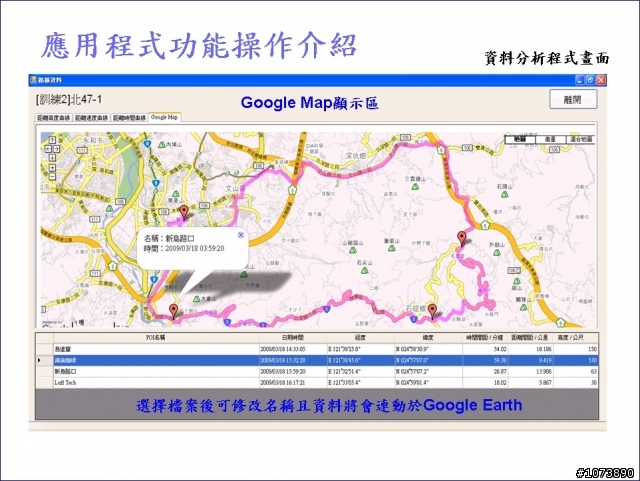Image resolution: width=640 pixels, height=481 pixels.
Task: Click the 距離間距/公里 column header
Action: pos(530,338)
